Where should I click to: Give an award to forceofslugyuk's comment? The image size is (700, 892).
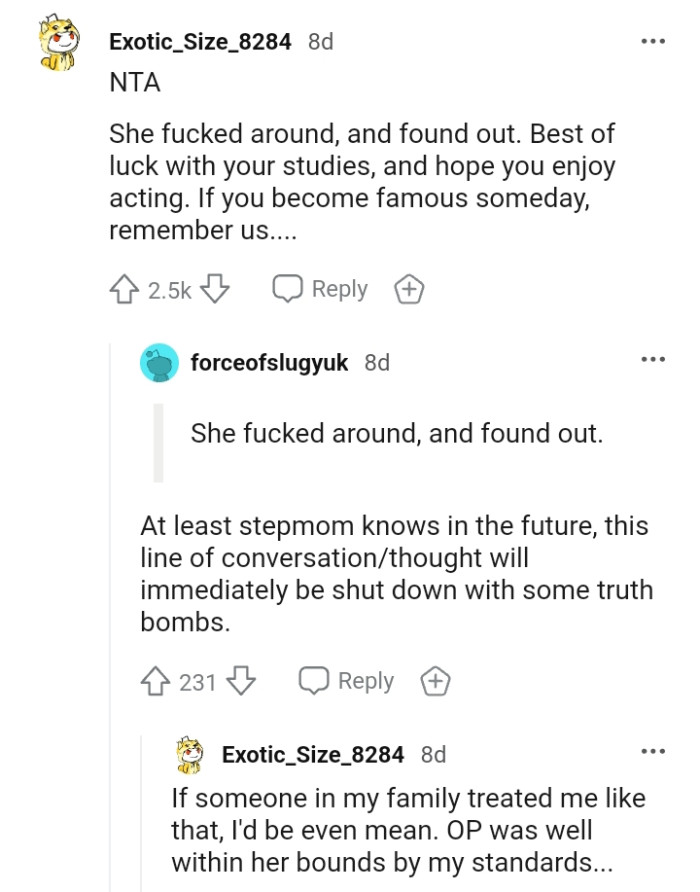[x=435, y=681]
